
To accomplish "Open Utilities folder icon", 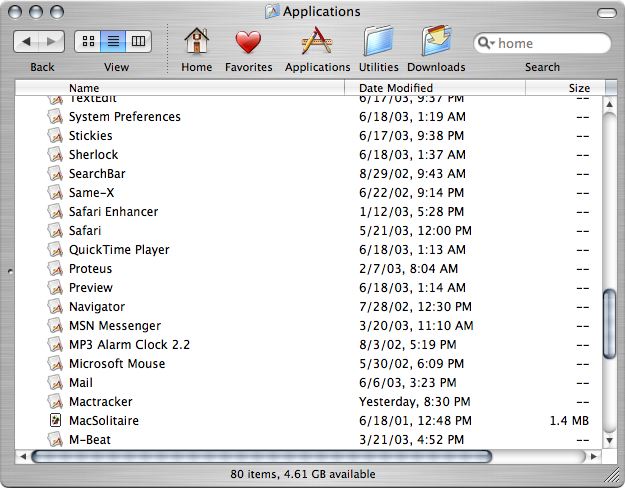I will click(x=378, y=41).
